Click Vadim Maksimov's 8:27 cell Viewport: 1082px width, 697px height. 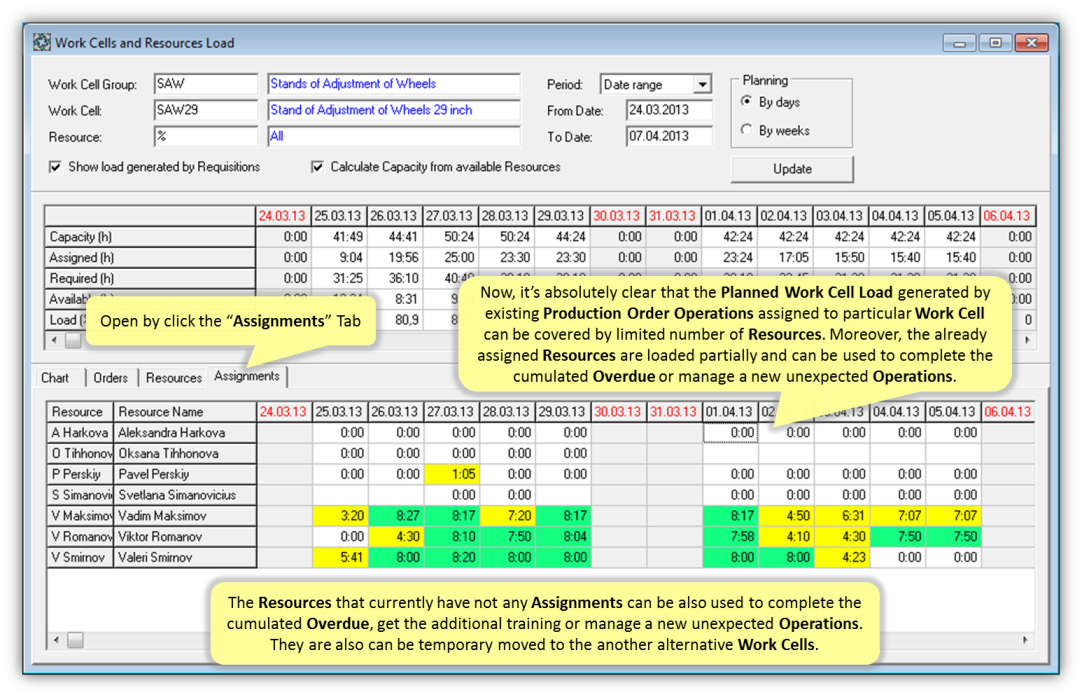396,516
